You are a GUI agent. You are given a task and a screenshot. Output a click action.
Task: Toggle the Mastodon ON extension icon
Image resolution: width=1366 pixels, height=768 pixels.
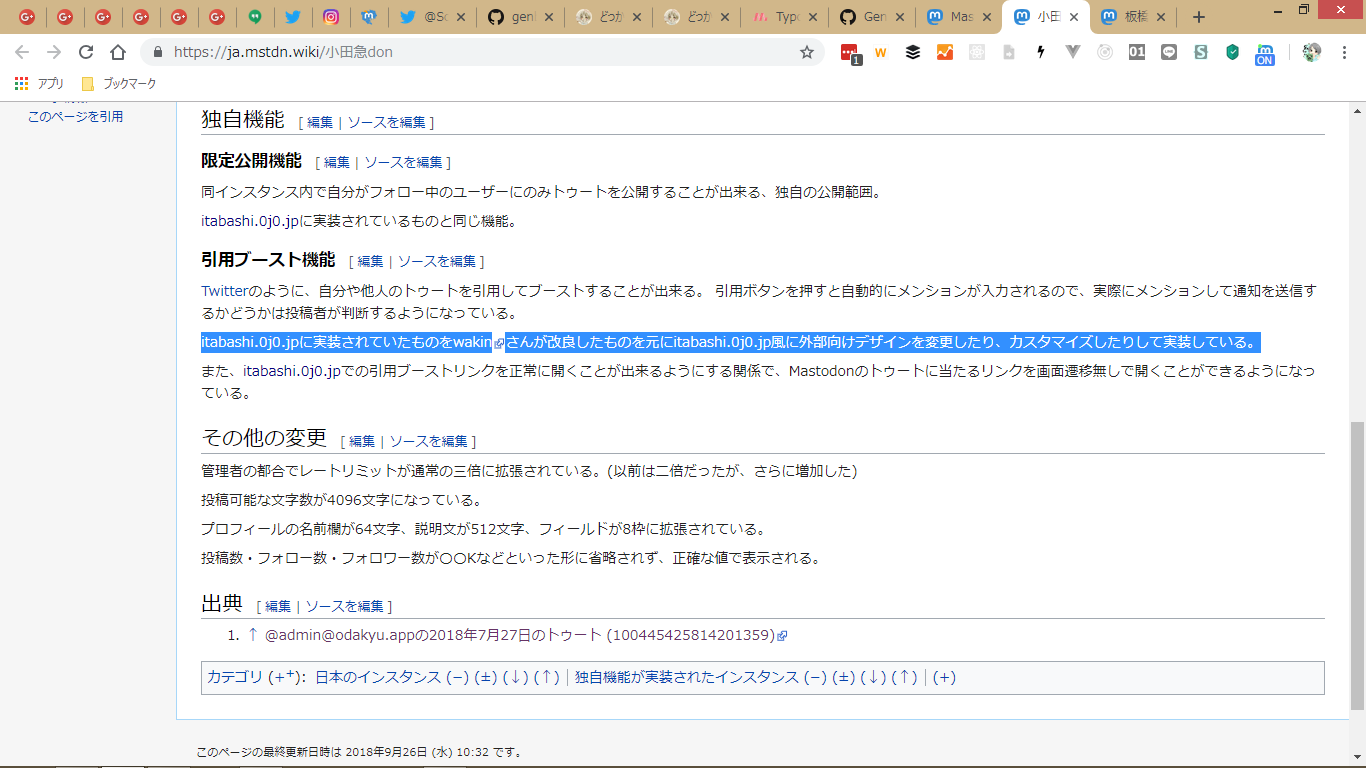pos(1265,54)
